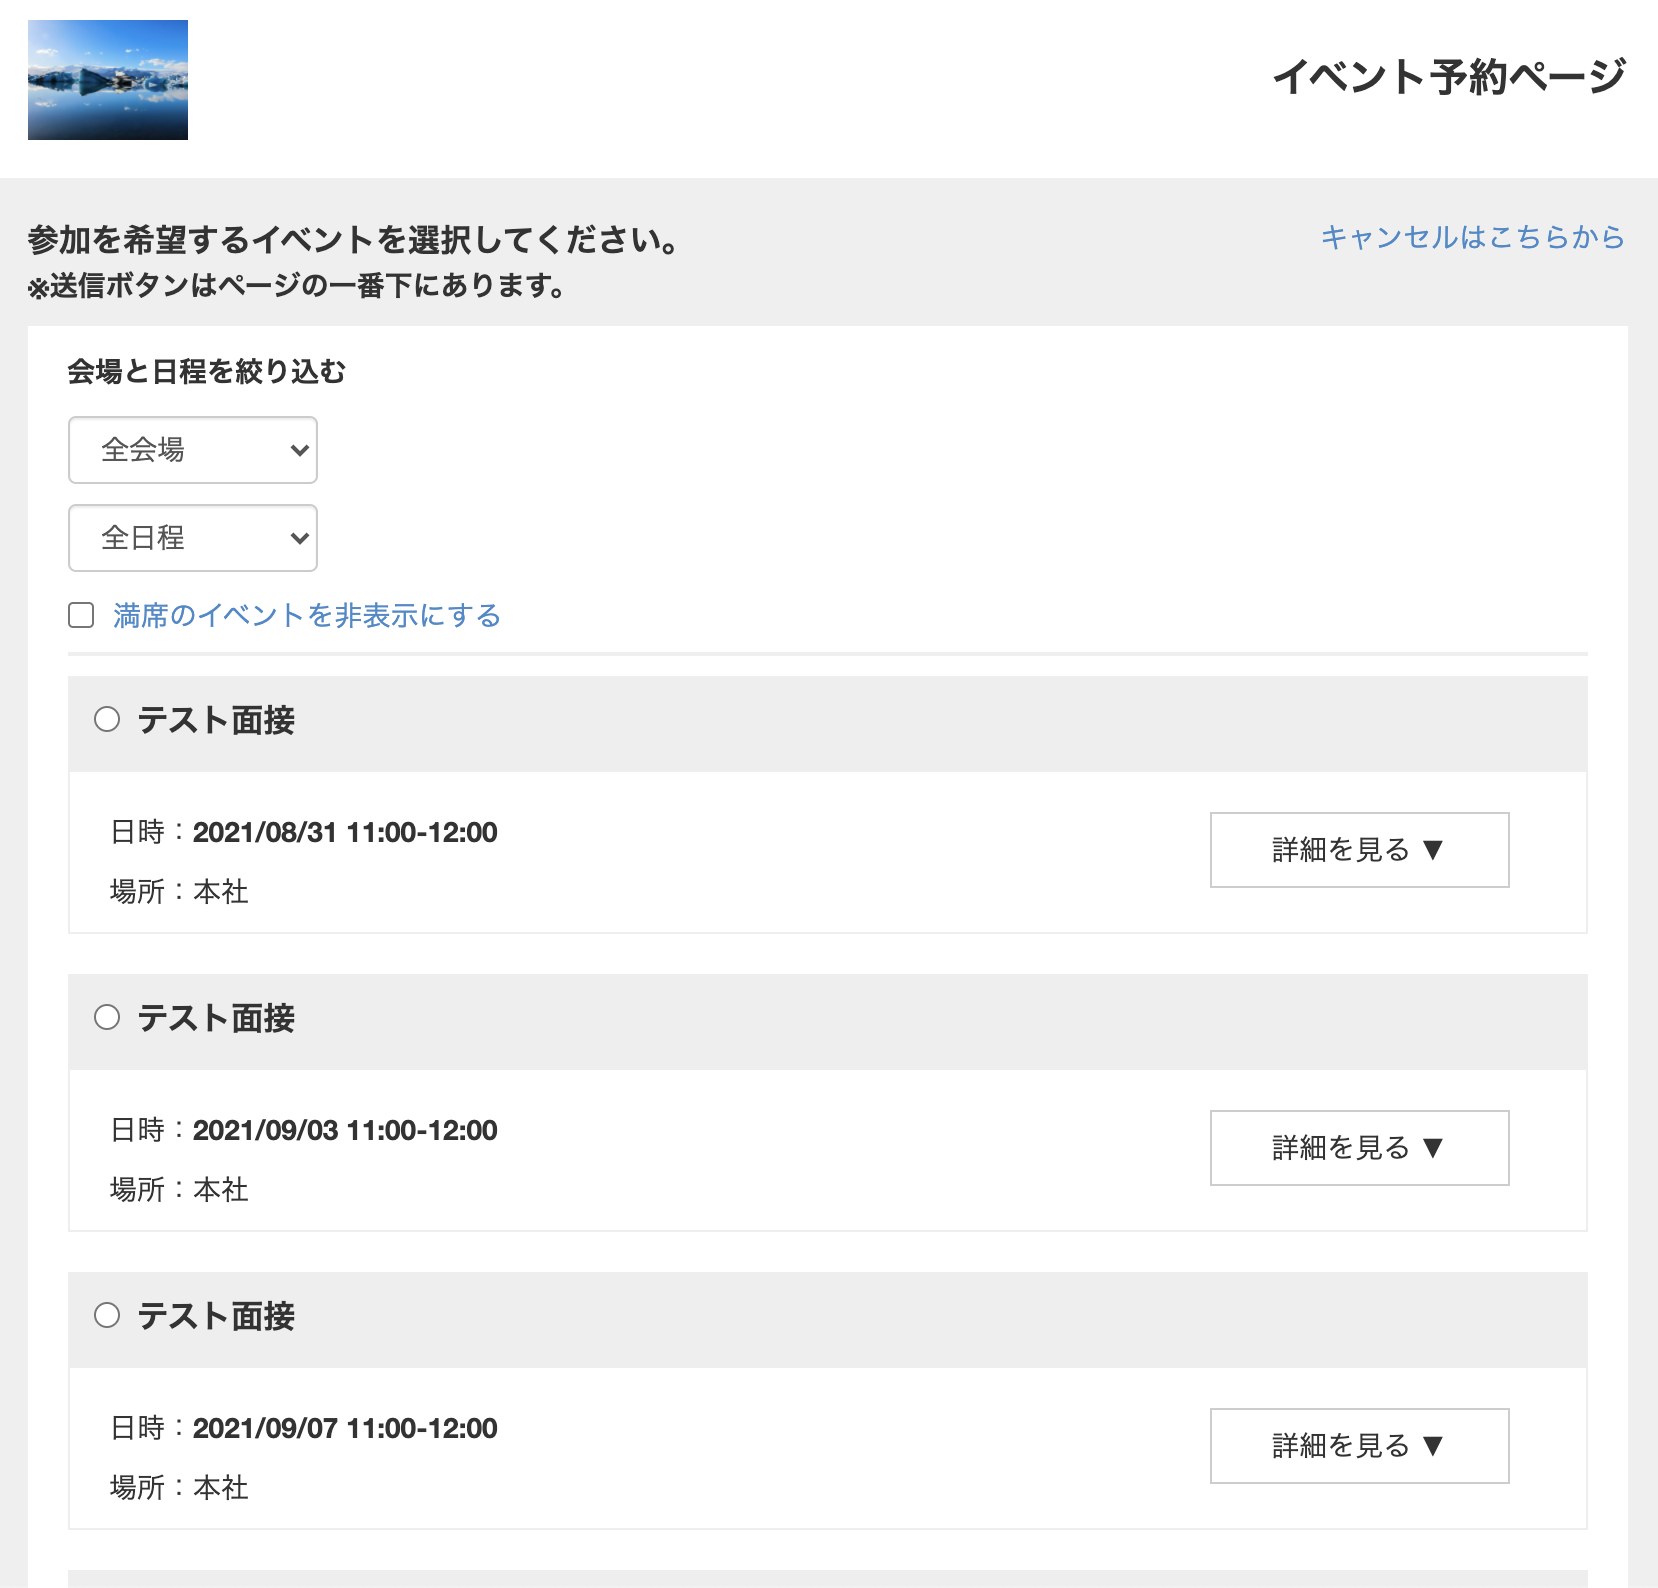Click the 全日程 dropdown chevron
The width and height of the screenshot is (1658, 1588).
(299, 538)
